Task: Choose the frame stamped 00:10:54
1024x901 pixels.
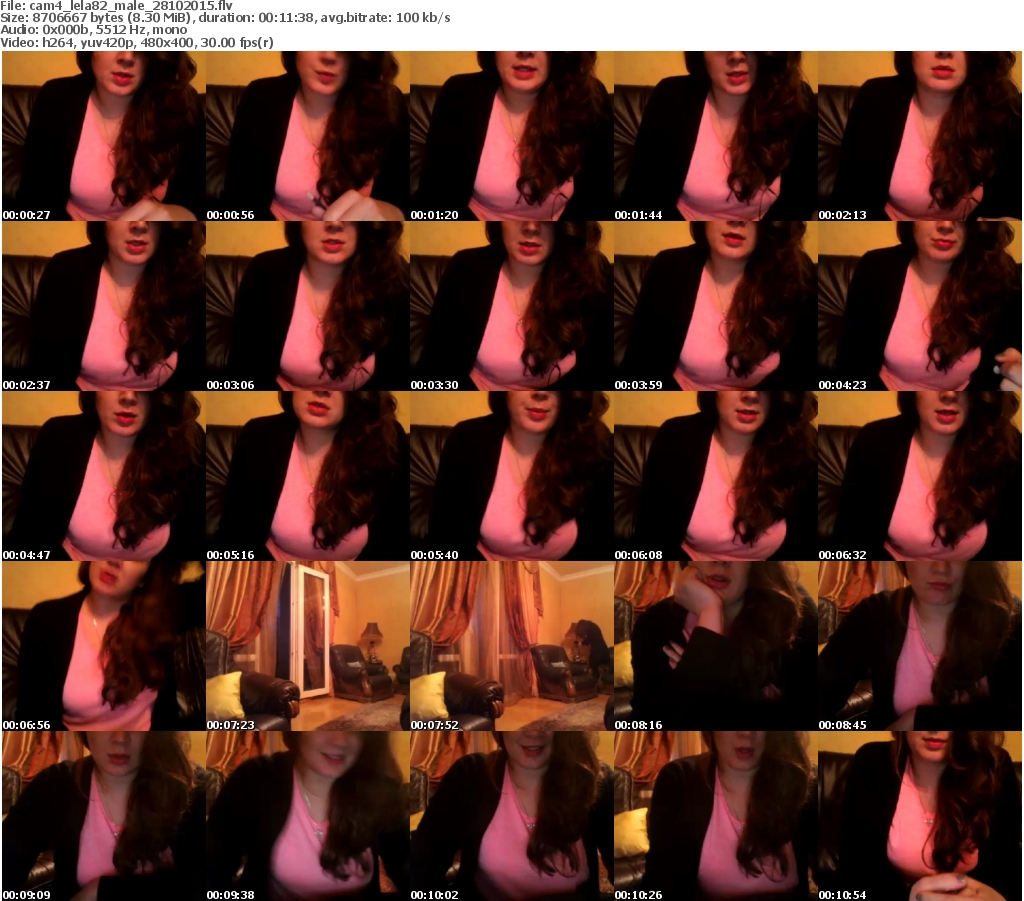Action: (920, 816)
